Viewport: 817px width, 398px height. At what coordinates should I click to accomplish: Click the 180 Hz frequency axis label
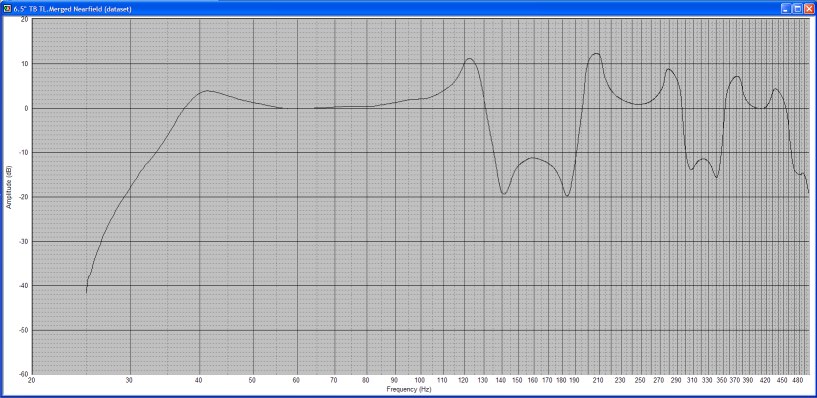[x=561, y=380]
